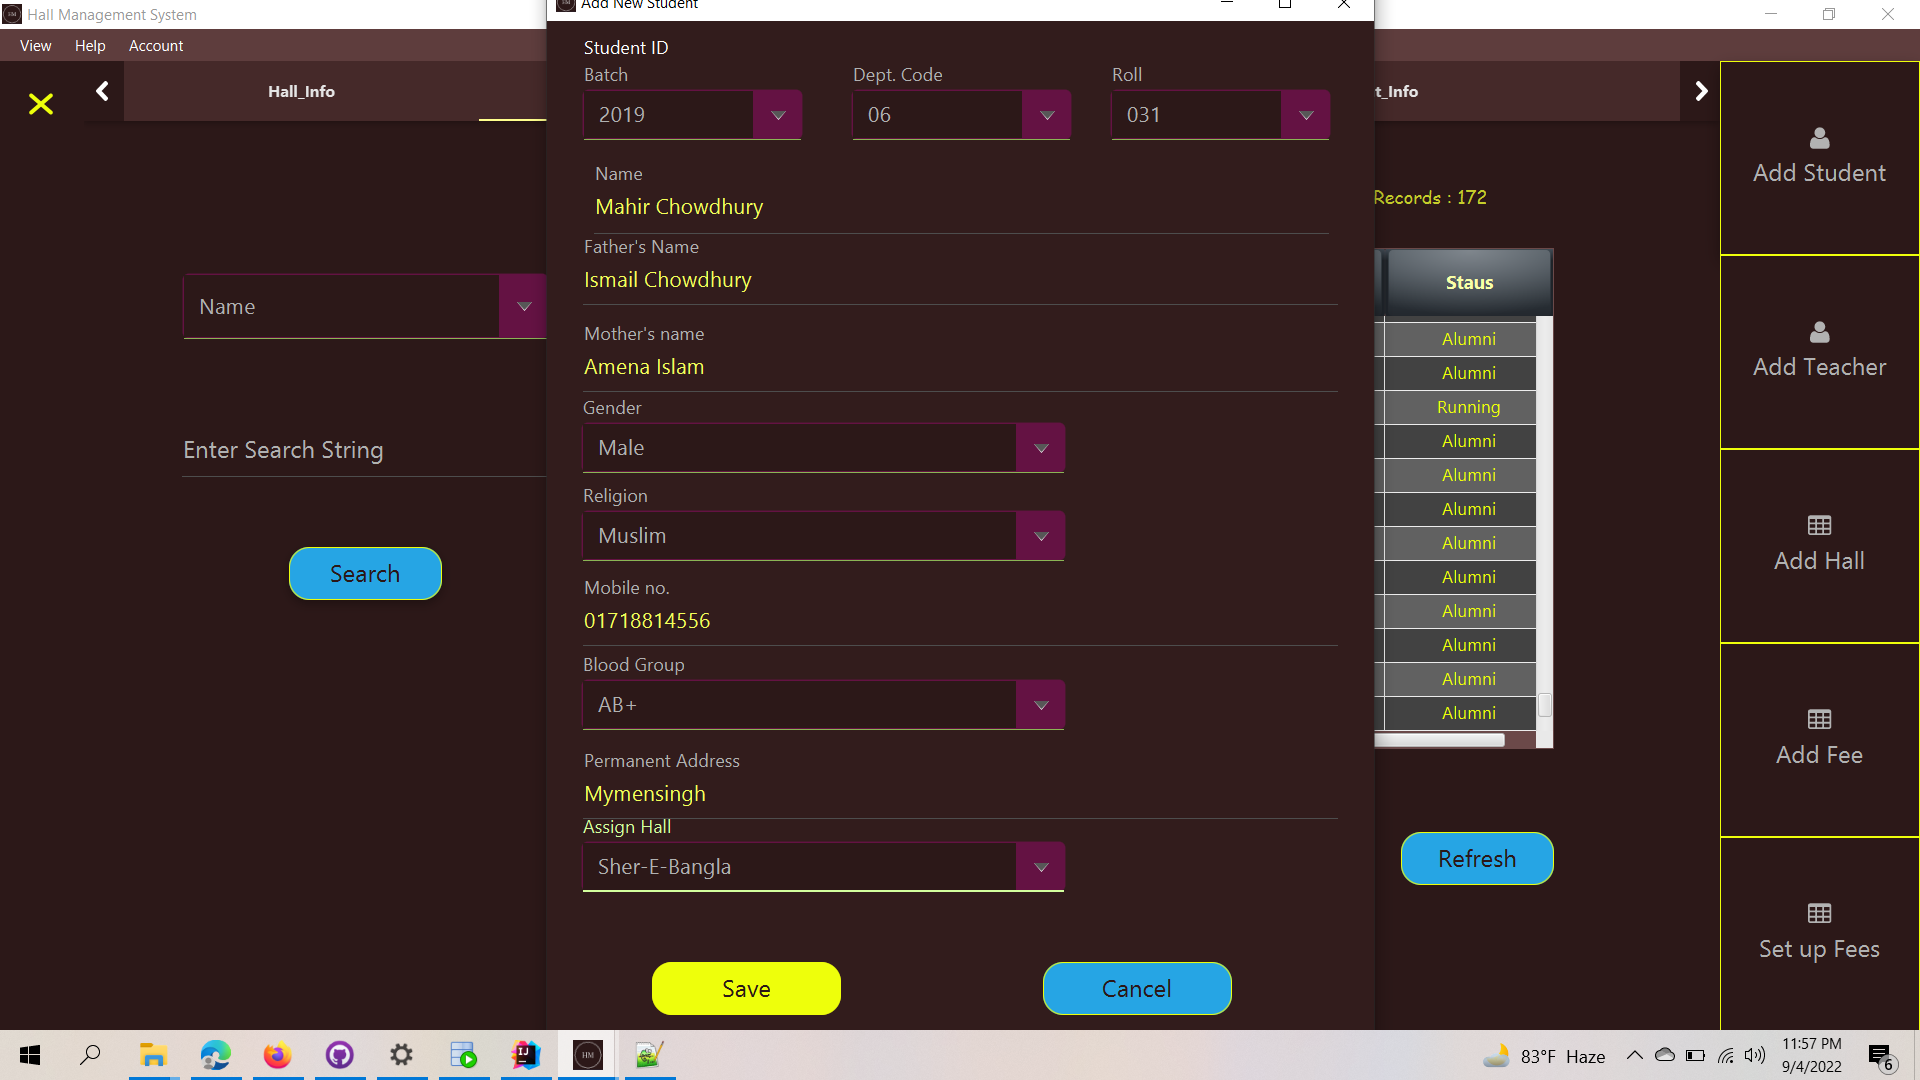This screenshot has width=1920, height=1080.
Task: Open IntelliJ IDEA from the taskbar
Action: pyautogui.click(x=525, y=1055)
